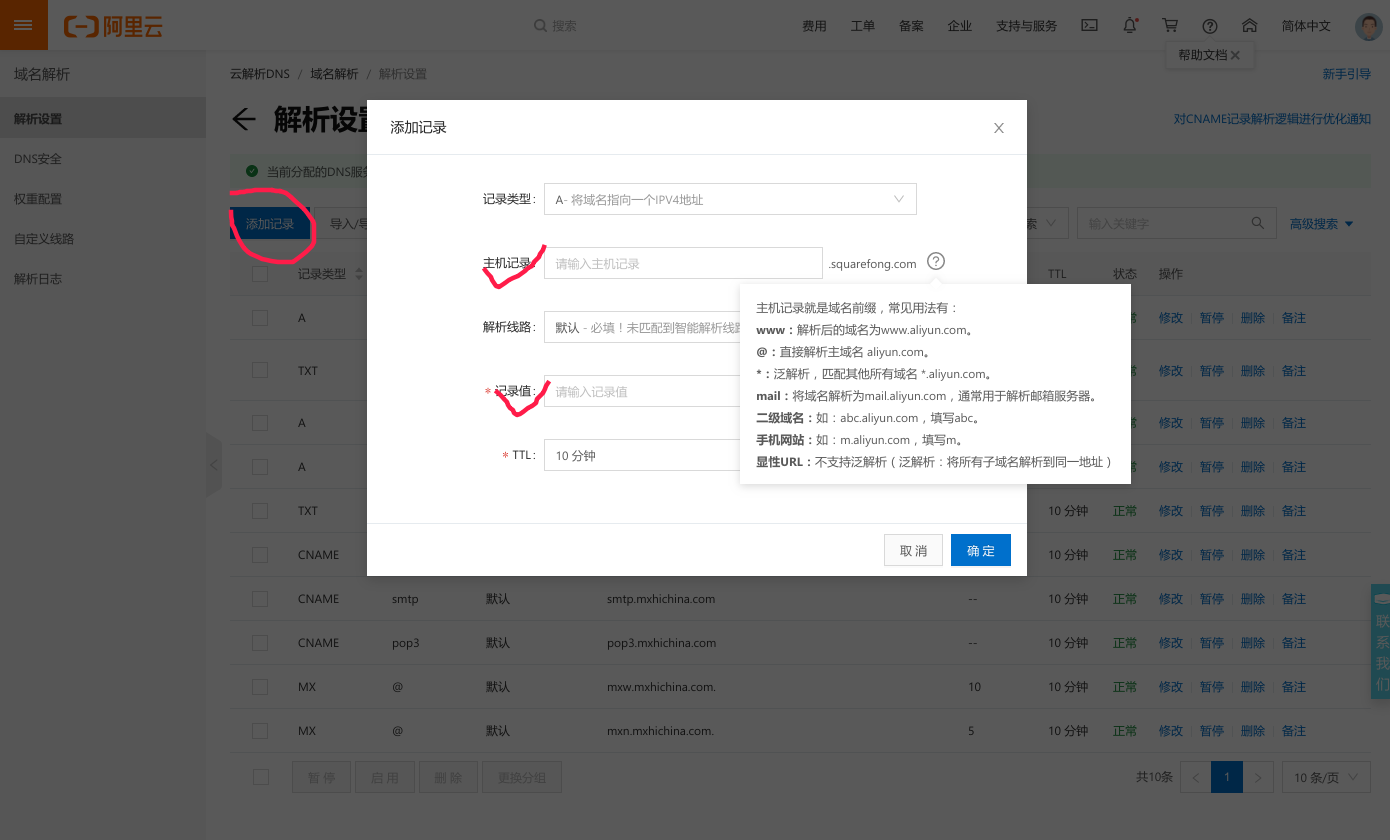Click the notification bell icon

point(1130,26)
